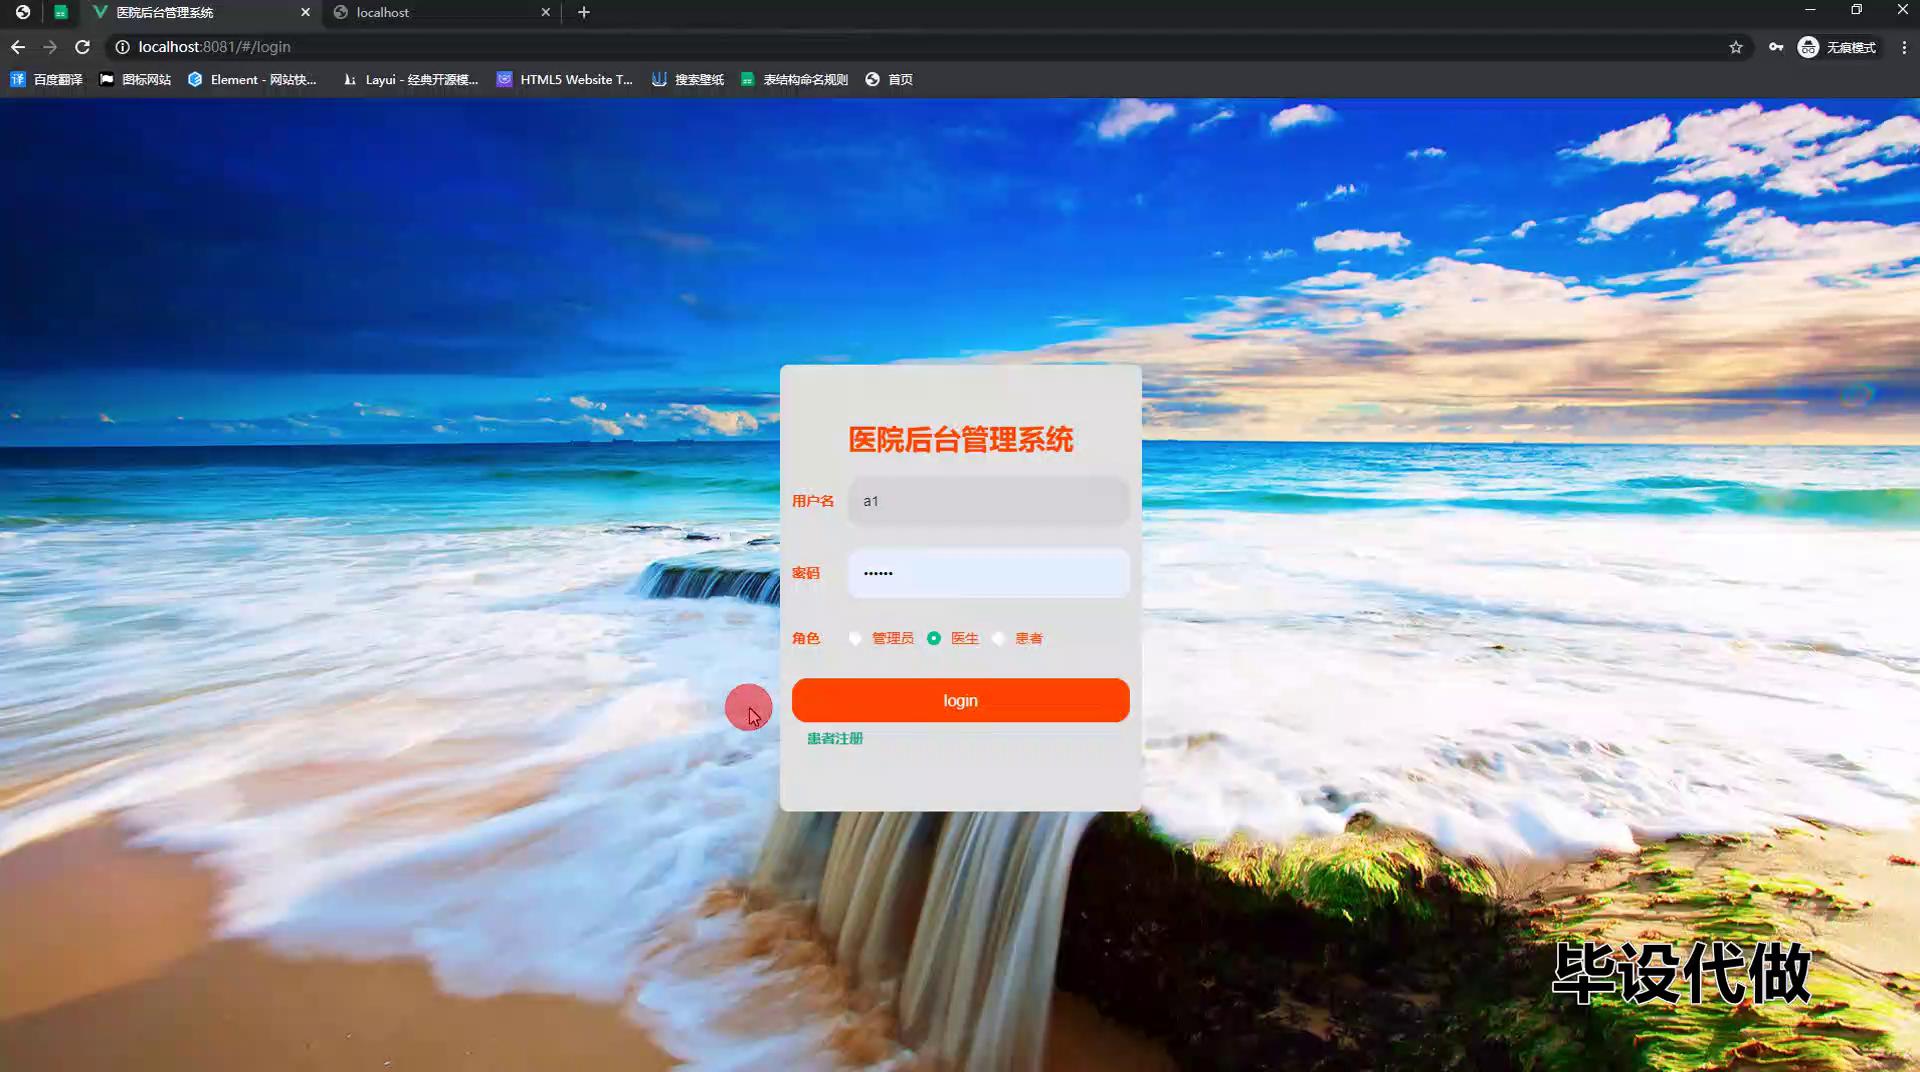Open the 无痕模式 incognito profile menu
1920x1072 pixels.
coord(1838,47)
